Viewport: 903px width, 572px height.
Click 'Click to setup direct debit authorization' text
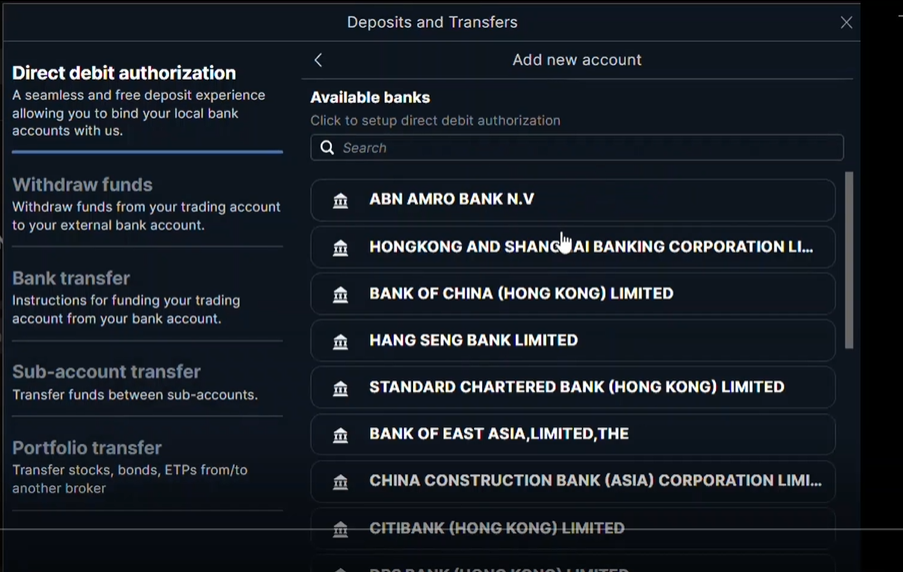coord(435,120)
